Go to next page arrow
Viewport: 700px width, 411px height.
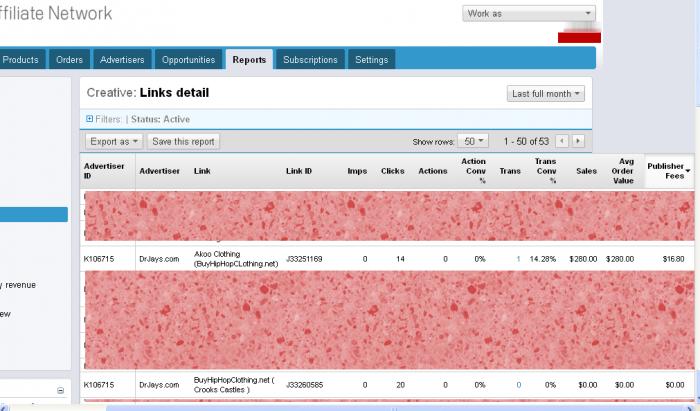[x=578, y=141]
